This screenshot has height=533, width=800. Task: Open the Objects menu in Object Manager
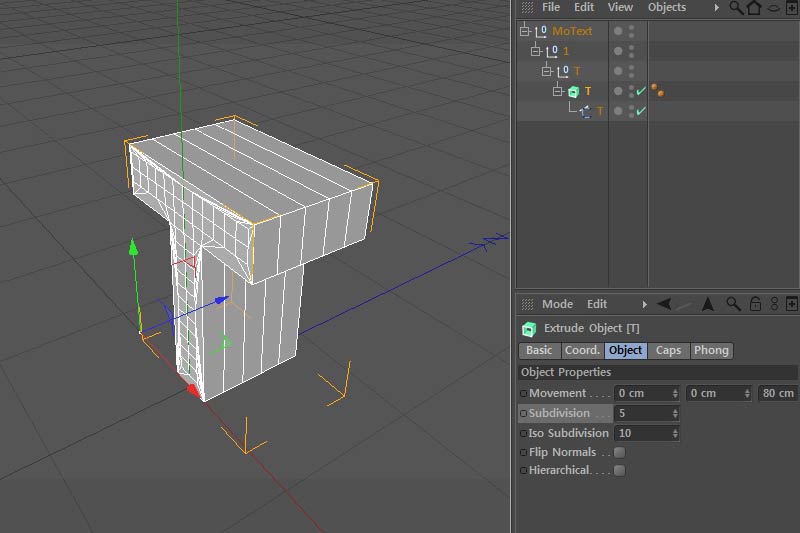point(666,7)
